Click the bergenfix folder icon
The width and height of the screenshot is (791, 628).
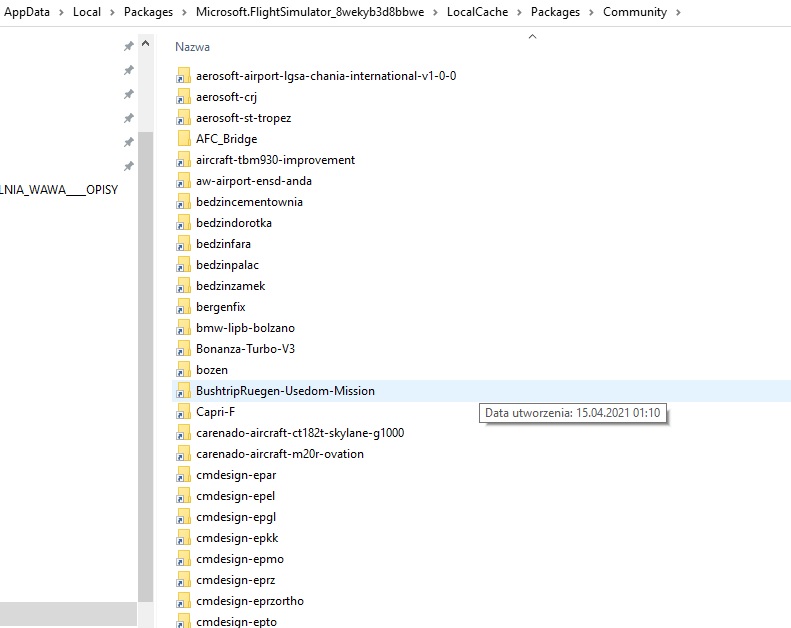coord(183,307)
